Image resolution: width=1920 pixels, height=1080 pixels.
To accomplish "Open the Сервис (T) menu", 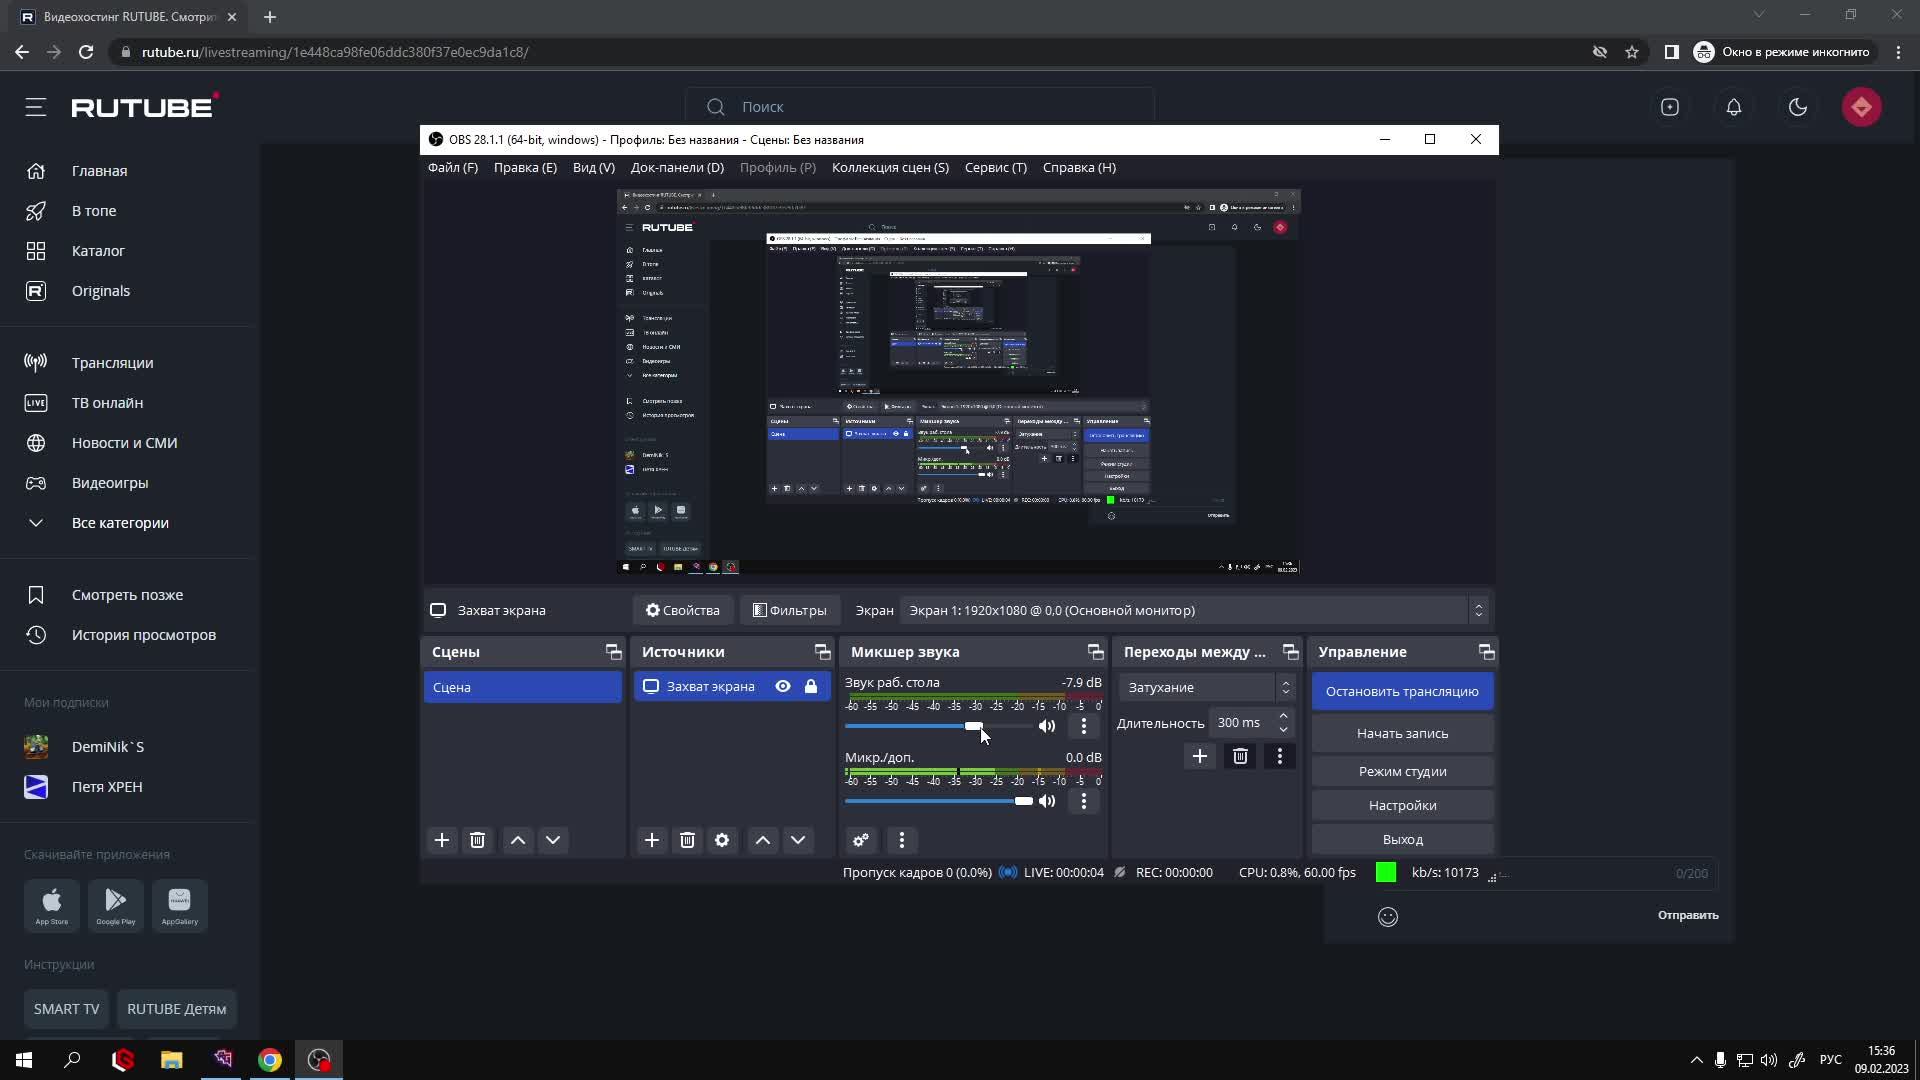I will (x=995, y=167).
